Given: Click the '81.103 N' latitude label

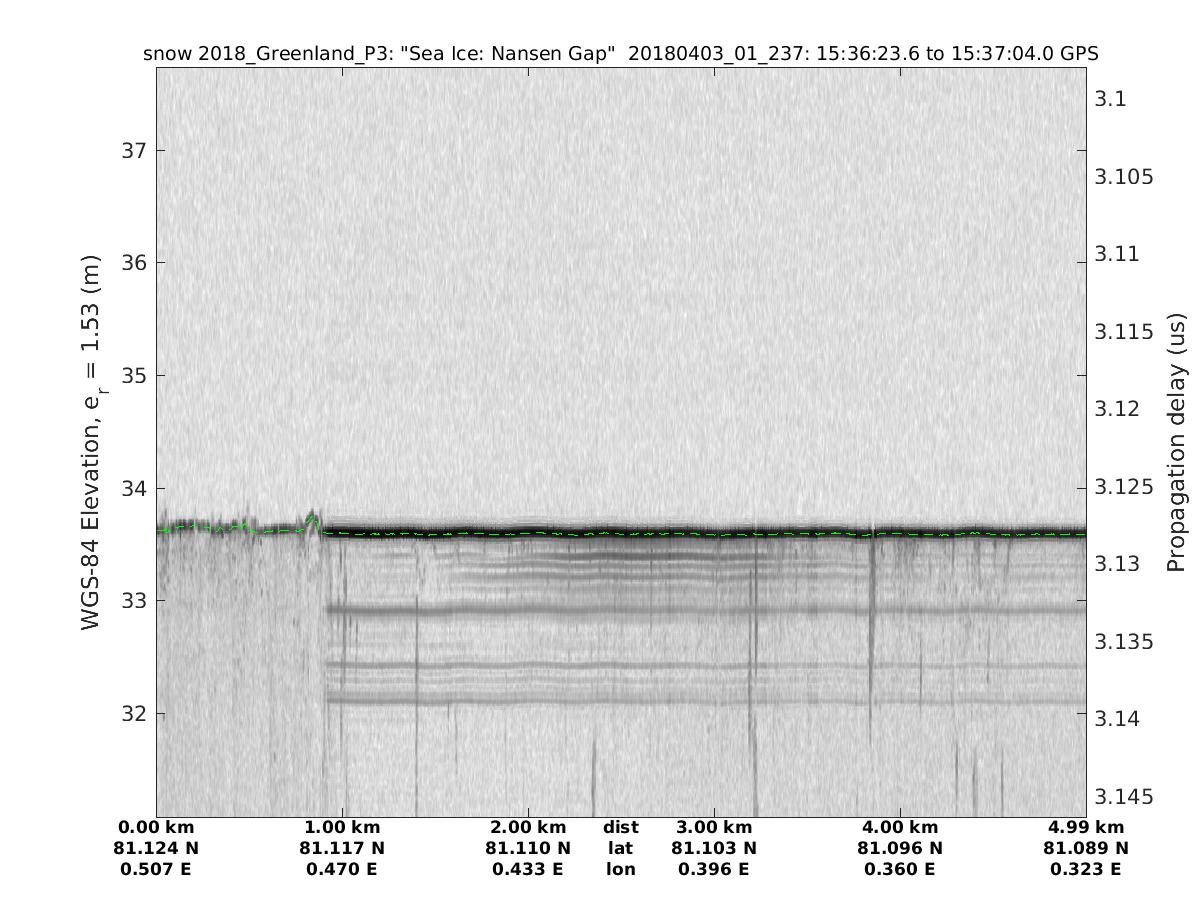Looking at the screenshot, I should (x=714, y=848).
